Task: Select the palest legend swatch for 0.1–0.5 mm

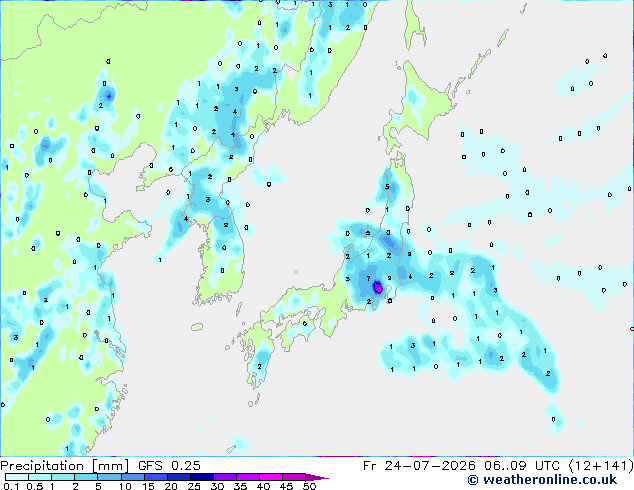Action: [17, 477]
